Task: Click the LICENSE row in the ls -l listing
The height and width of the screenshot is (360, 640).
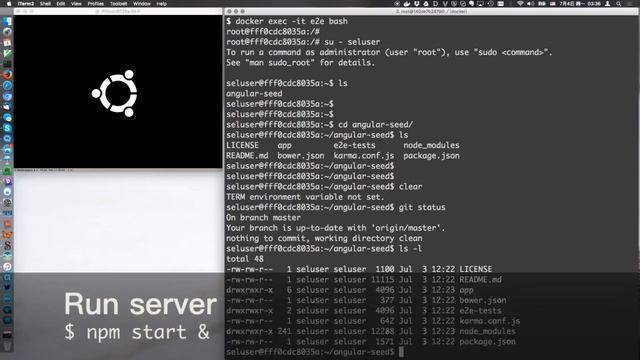Action: [x=359, y=269]
